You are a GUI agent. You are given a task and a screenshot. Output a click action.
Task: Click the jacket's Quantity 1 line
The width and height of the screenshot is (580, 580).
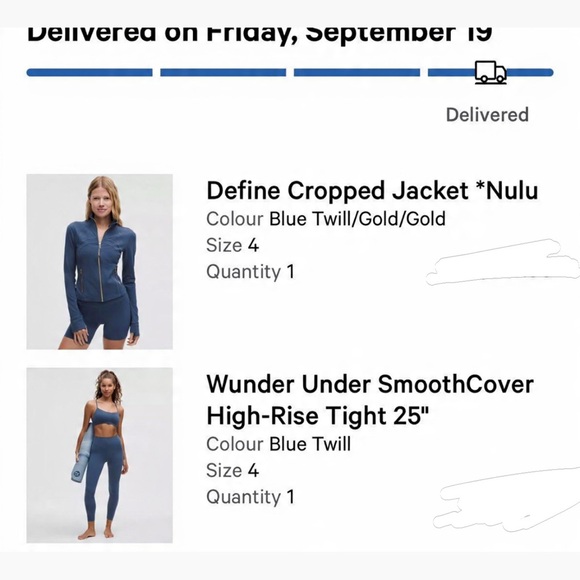[250, 272]
